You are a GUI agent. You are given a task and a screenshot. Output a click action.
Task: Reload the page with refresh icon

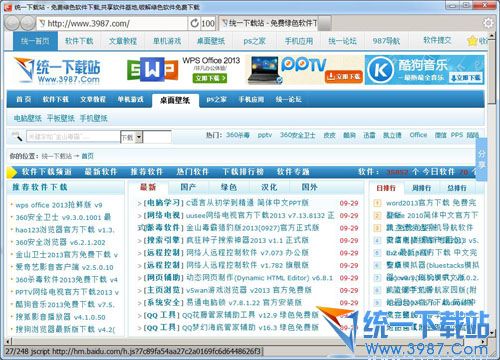pos(194,23)
